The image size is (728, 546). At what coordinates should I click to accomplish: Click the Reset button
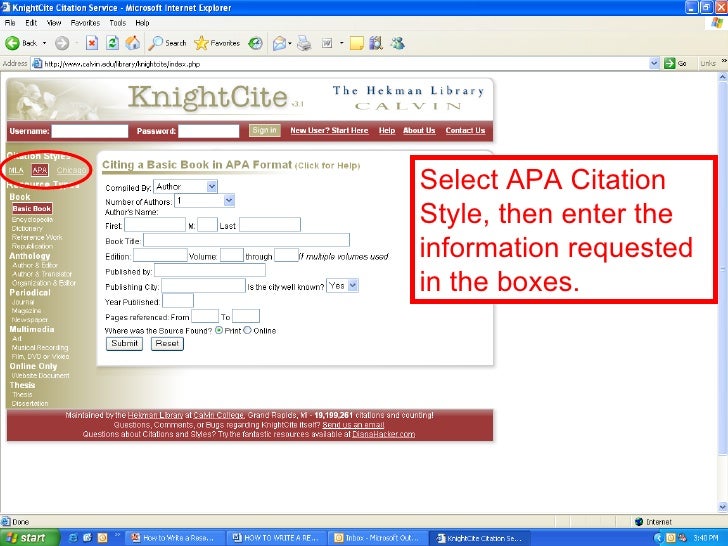(167, 344)
